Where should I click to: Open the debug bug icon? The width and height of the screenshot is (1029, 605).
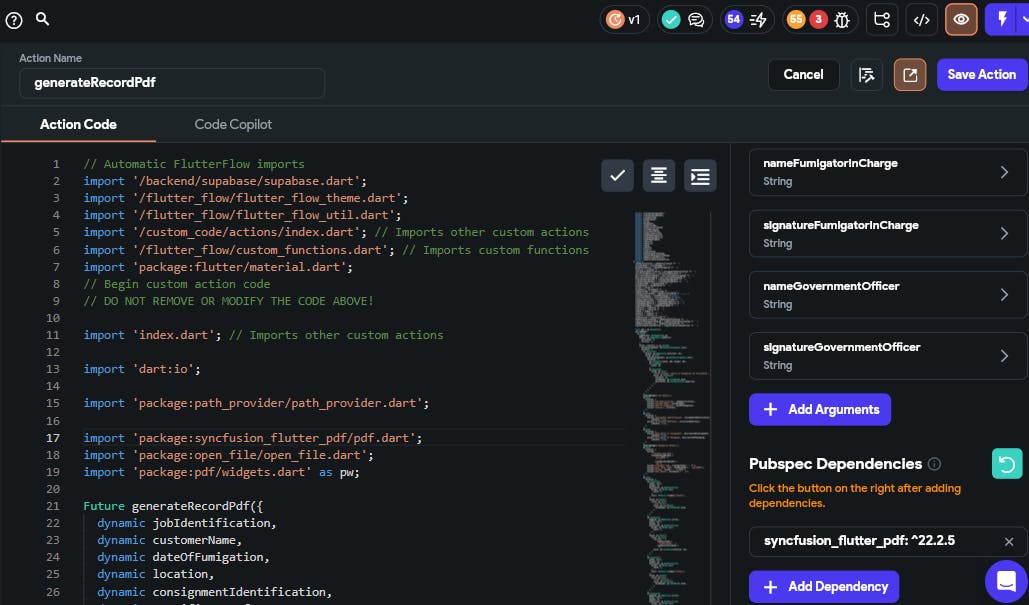[842, 19]
